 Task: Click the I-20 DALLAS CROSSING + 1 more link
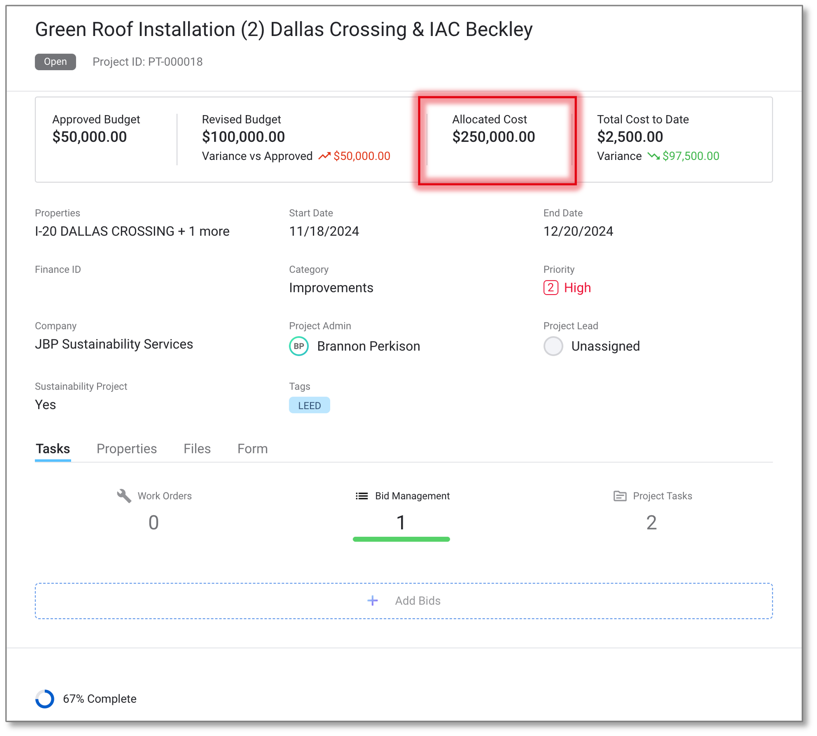click(x=132, y=231)
